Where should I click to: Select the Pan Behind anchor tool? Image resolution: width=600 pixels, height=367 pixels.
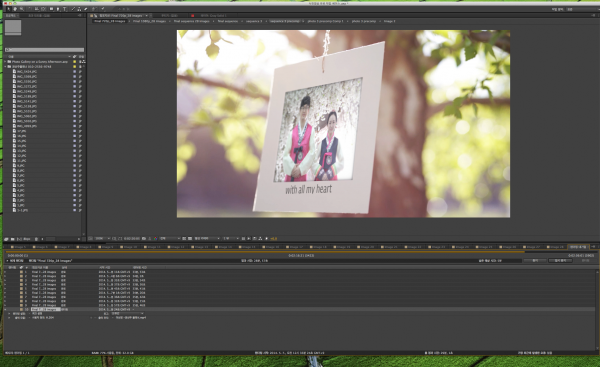[44, 9]
